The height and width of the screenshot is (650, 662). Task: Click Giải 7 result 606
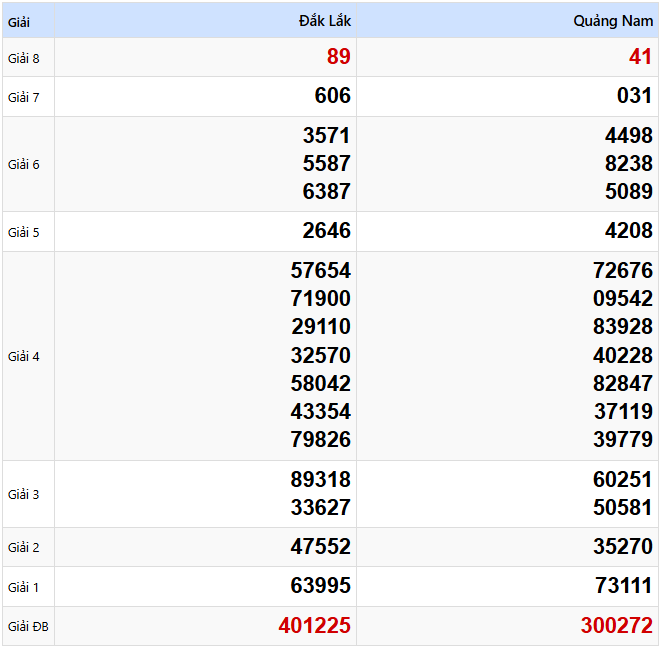pyautogui.click(x=332, y=96)
